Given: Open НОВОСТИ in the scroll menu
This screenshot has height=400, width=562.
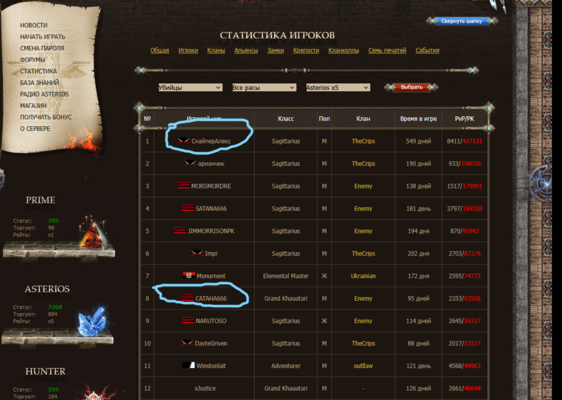Looking at the screenshot, I should (34, 25).
